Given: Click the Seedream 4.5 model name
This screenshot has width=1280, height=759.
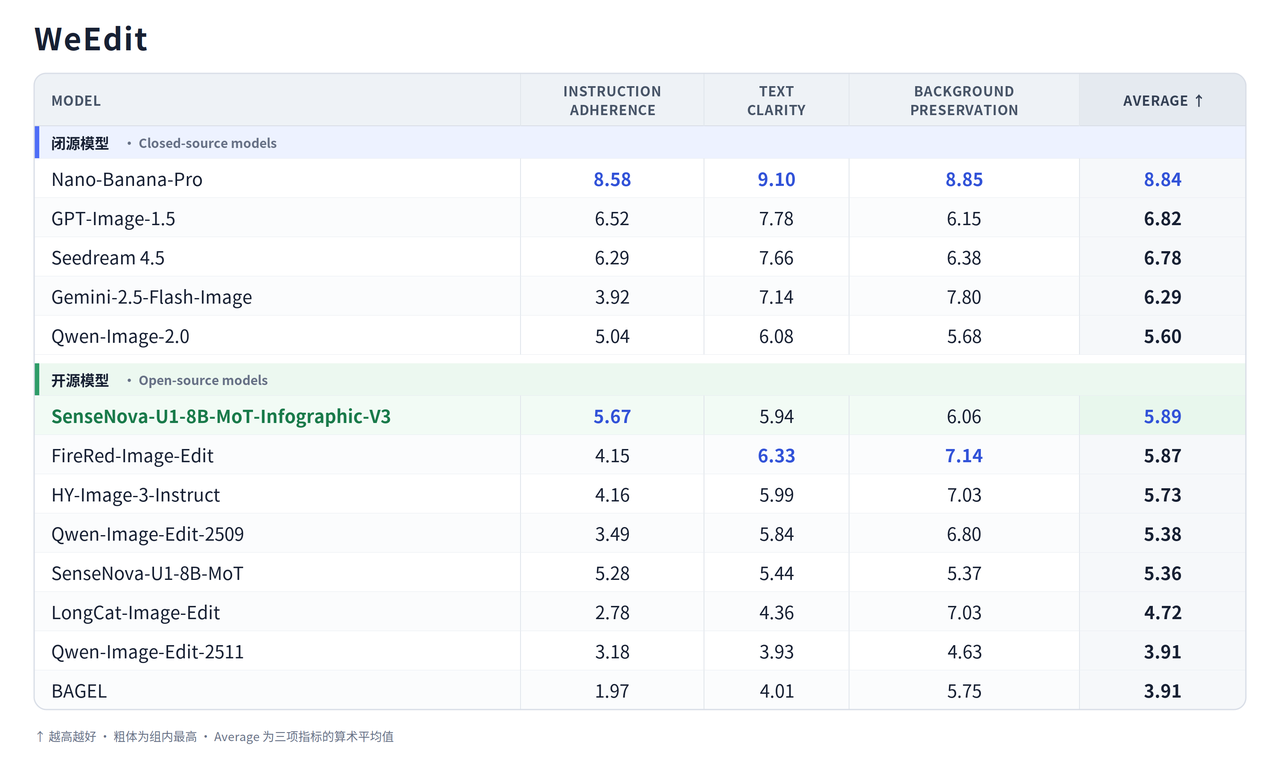Looking at the screenshot, I should tap(108, 257).
